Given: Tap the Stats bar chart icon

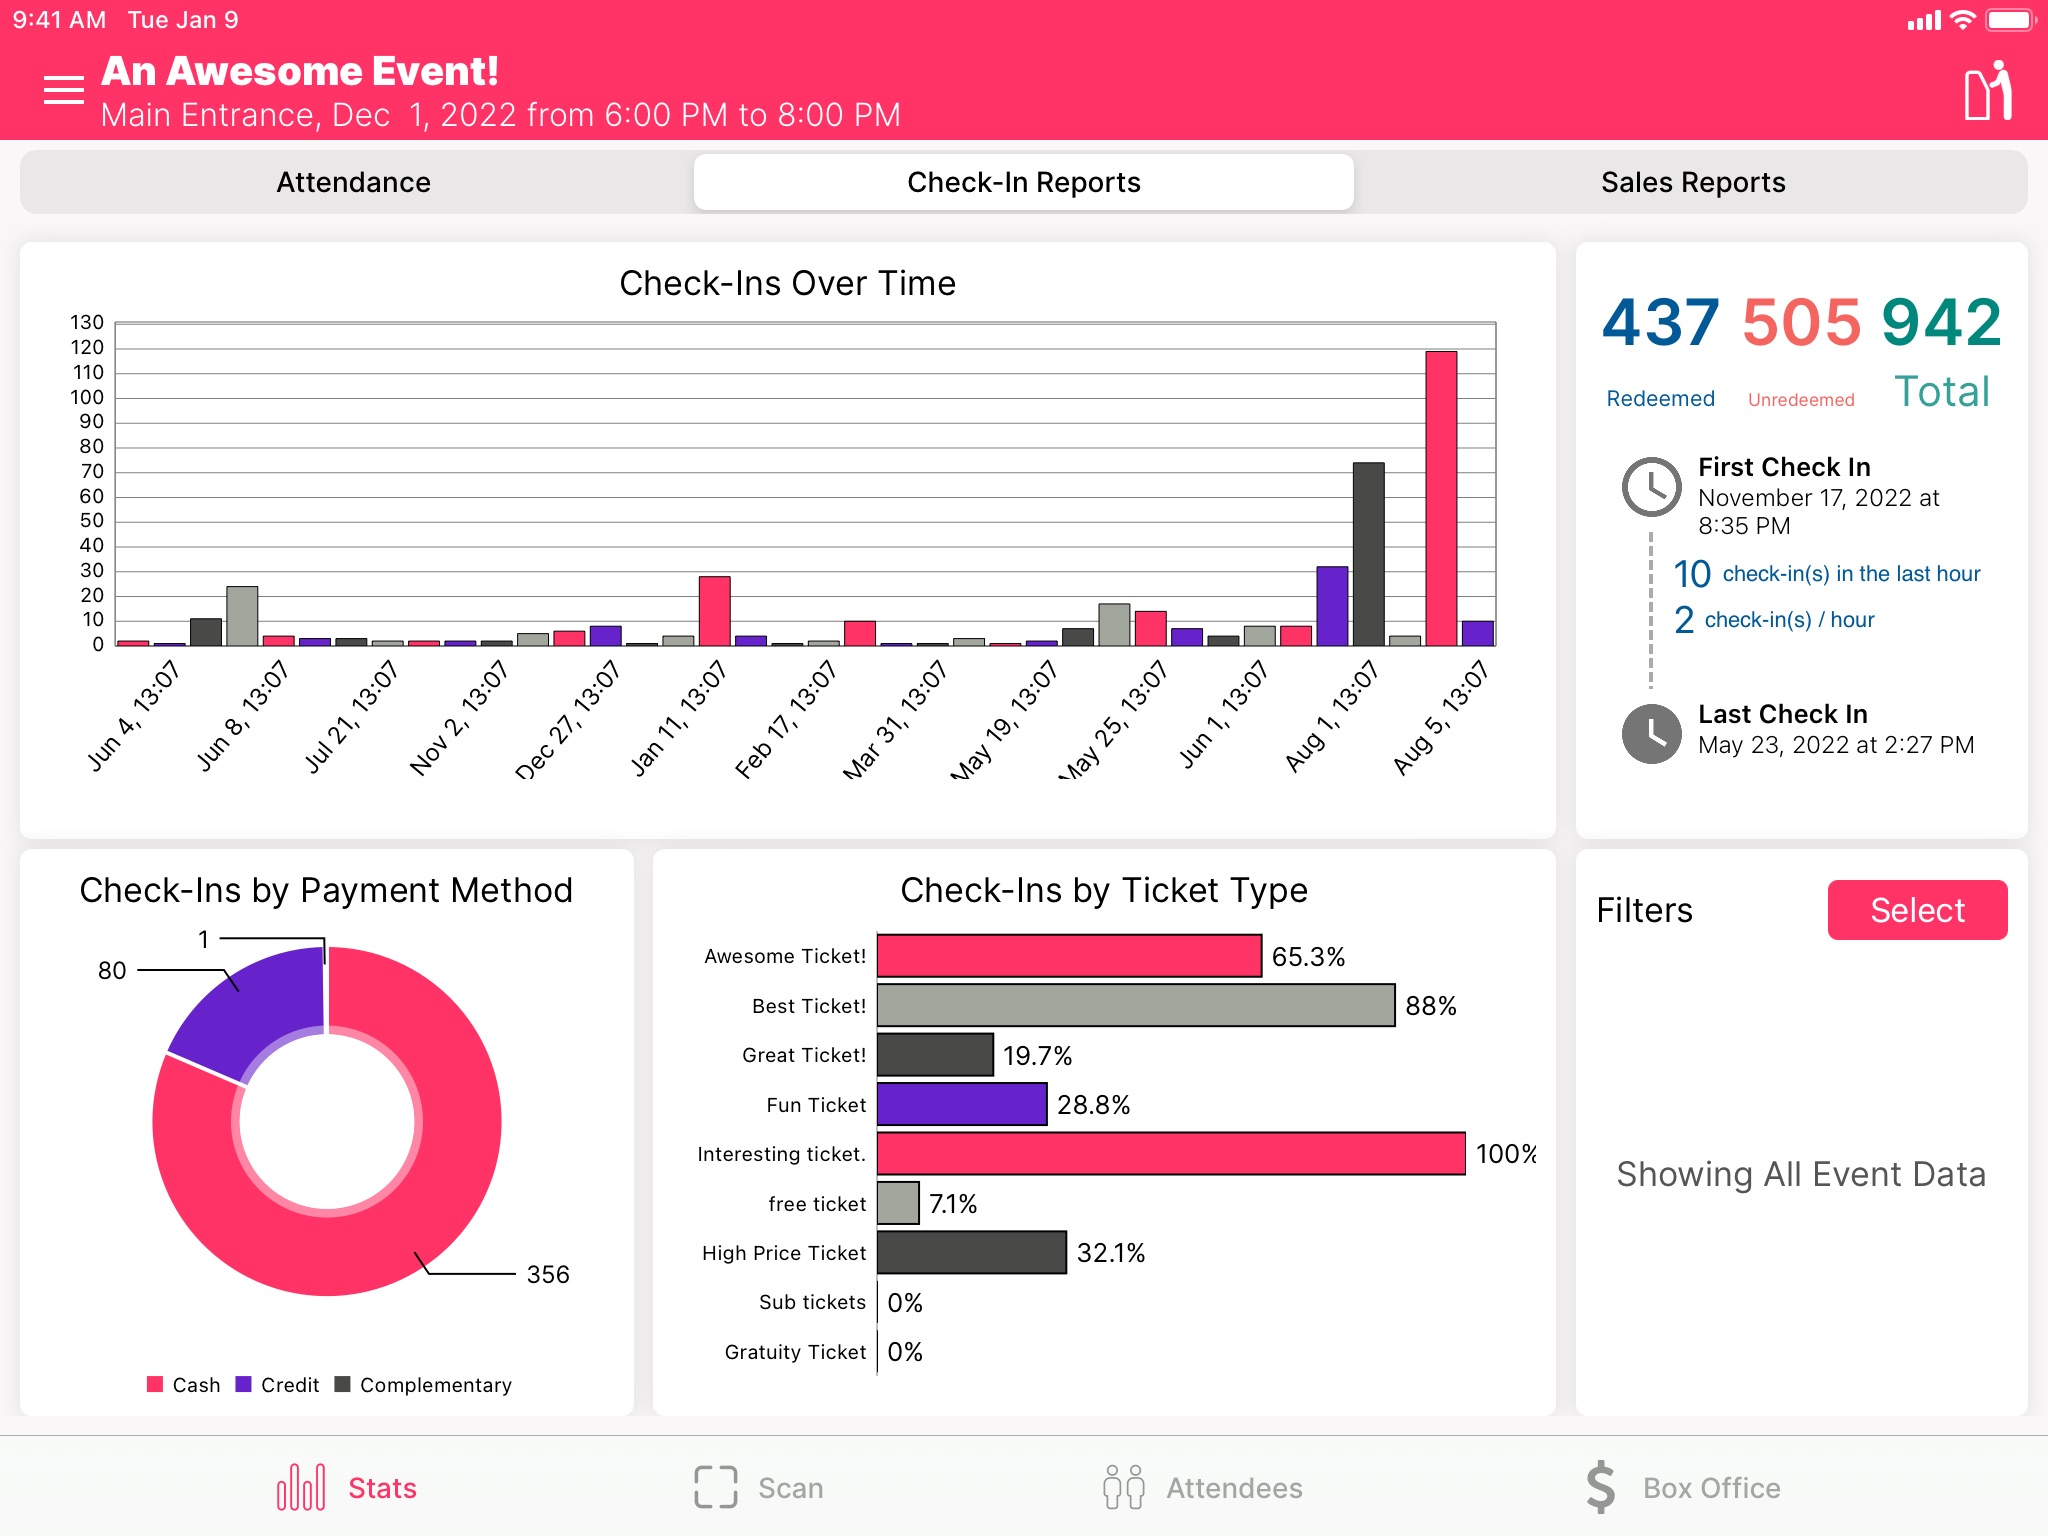Looking at the screenshot, I should pos(301,1487).
